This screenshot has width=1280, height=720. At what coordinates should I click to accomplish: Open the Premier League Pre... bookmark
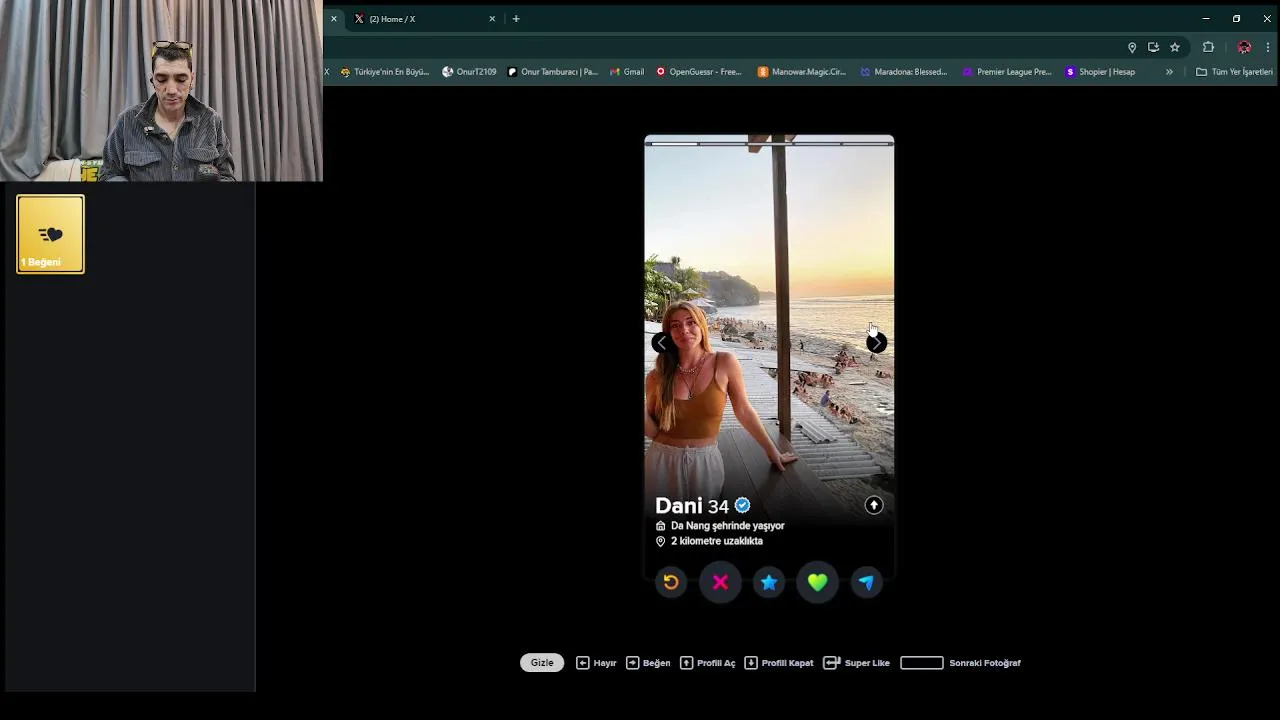click(1007, 72)
